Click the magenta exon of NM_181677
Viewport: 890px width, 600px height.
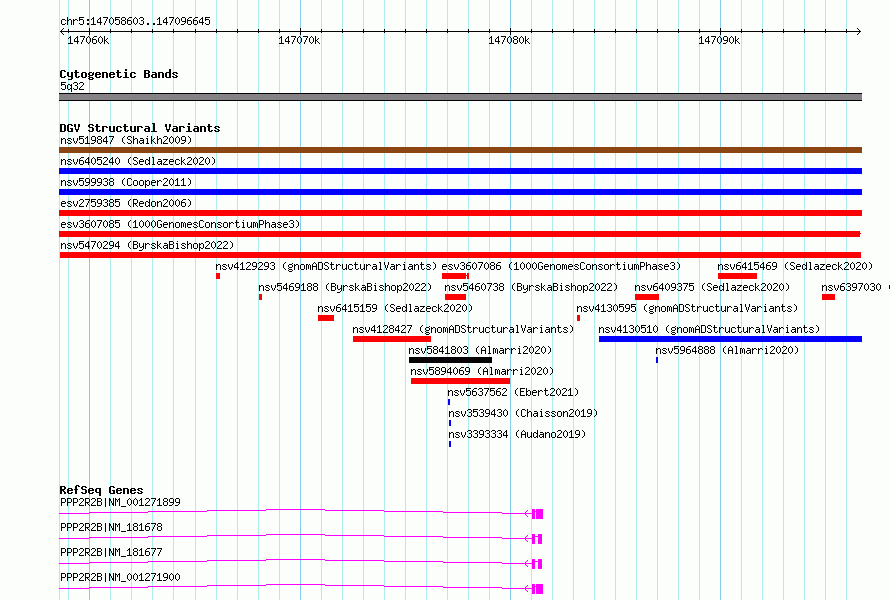tap(538, 564)
